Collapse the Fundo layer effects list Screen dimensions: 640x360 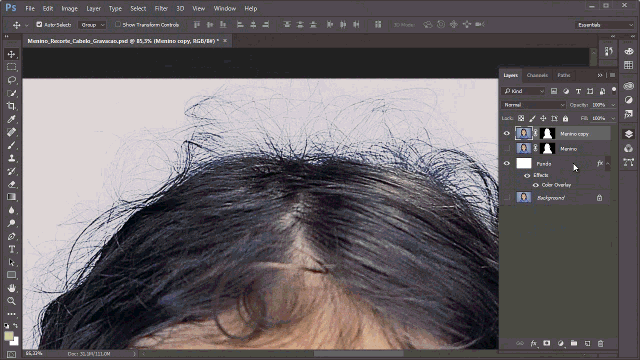[608, 164]
